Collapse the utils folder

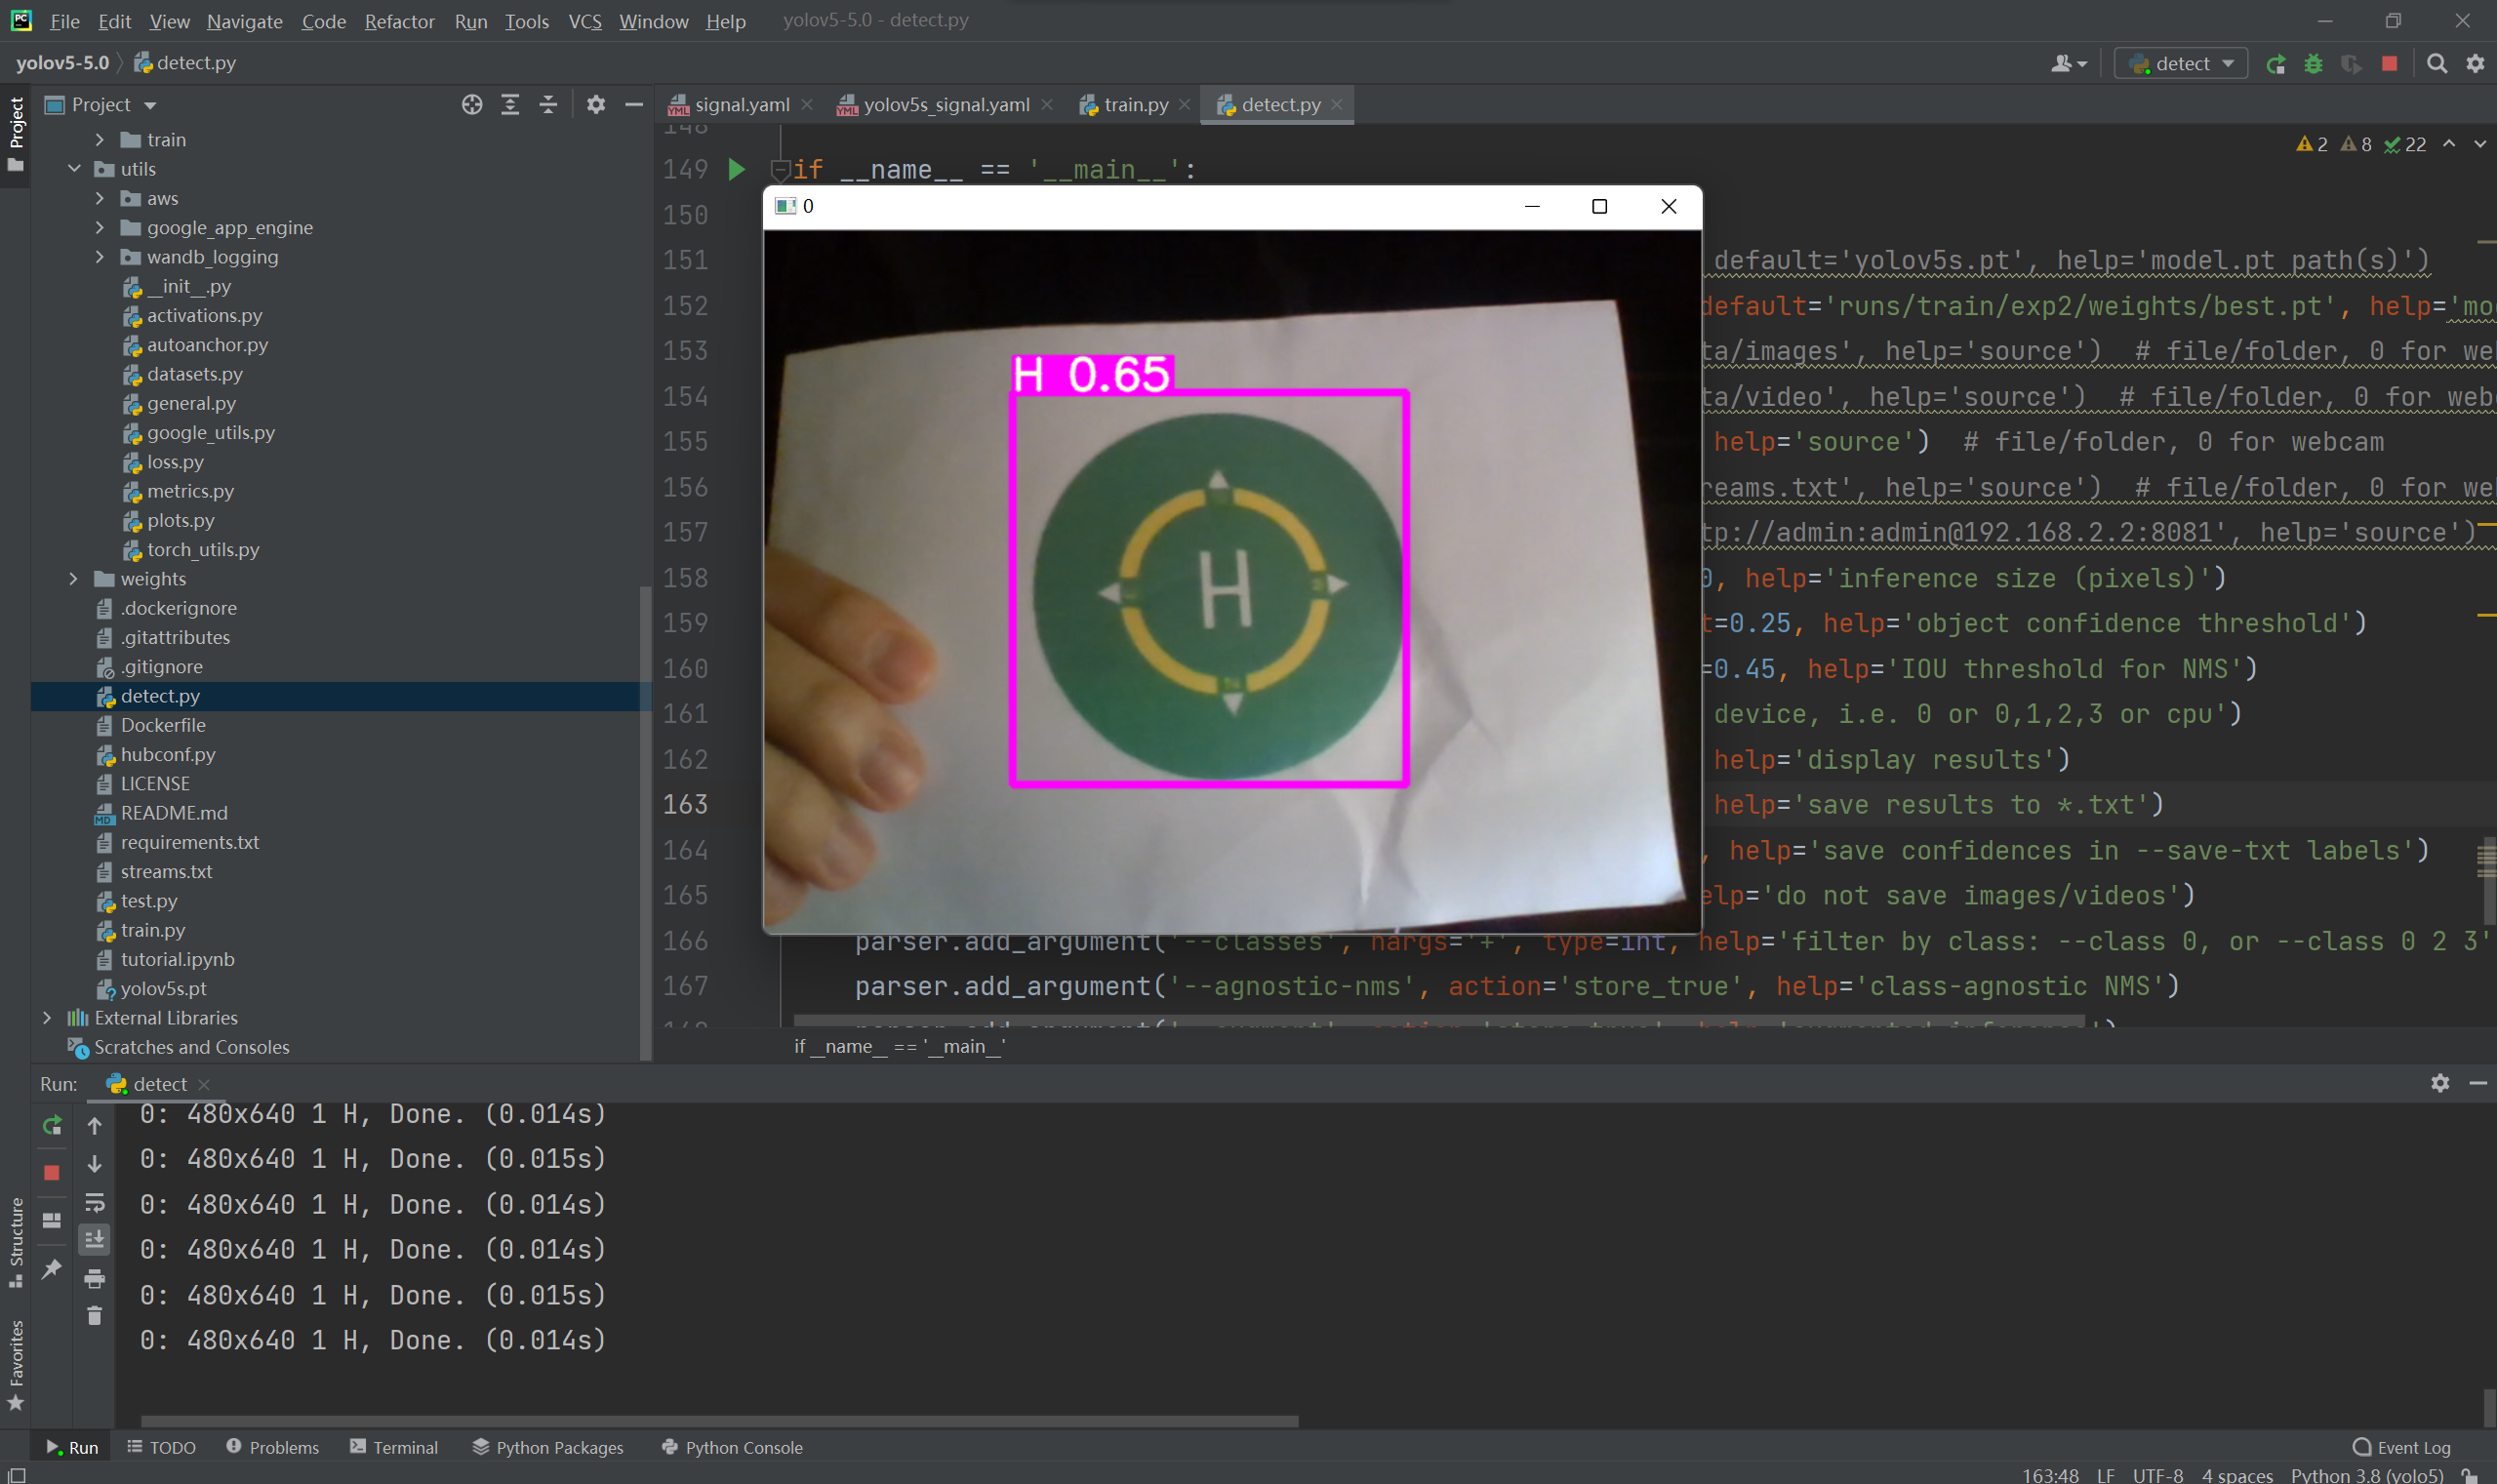(74, 169)
